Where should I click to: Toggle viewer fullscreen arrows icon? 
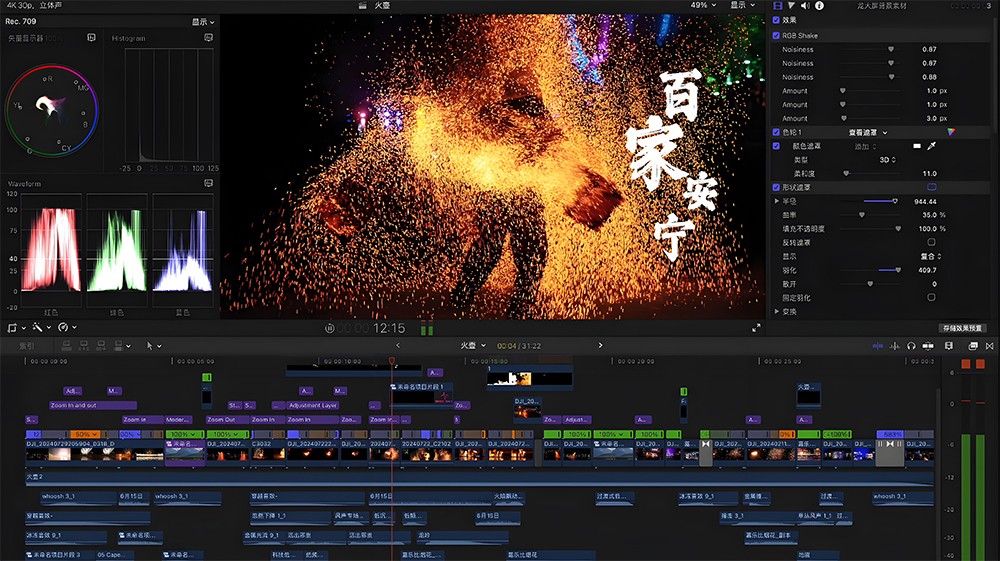pos(756,328)
